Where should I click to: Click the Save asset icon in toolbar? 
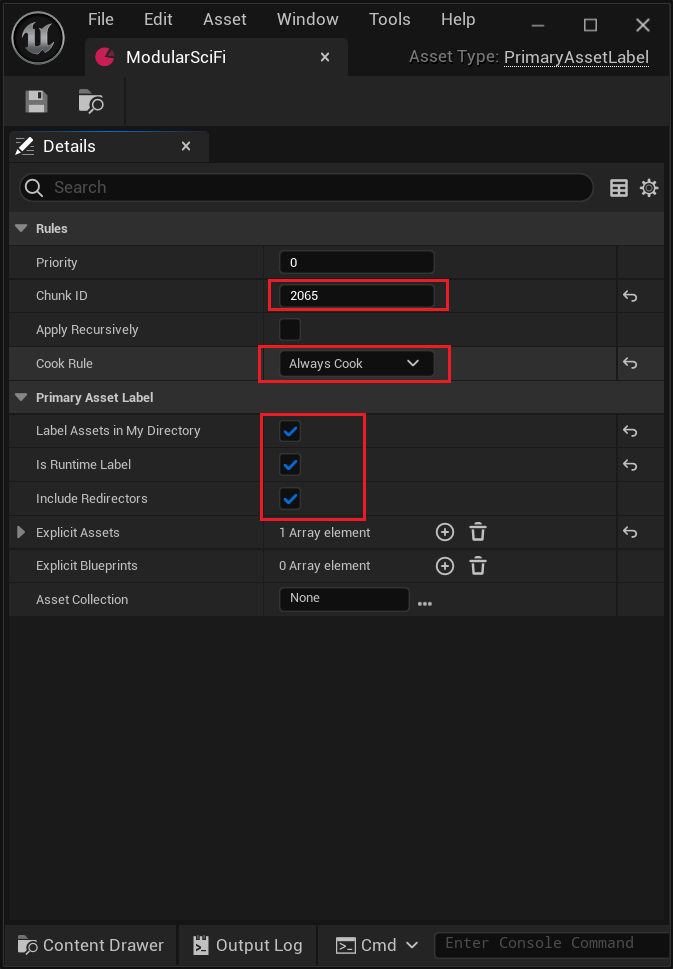tap(37, 101)
